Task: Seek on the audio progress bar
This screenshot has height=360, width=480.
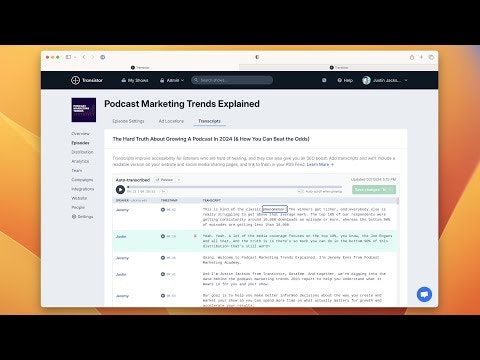Action: pos(235,187)
